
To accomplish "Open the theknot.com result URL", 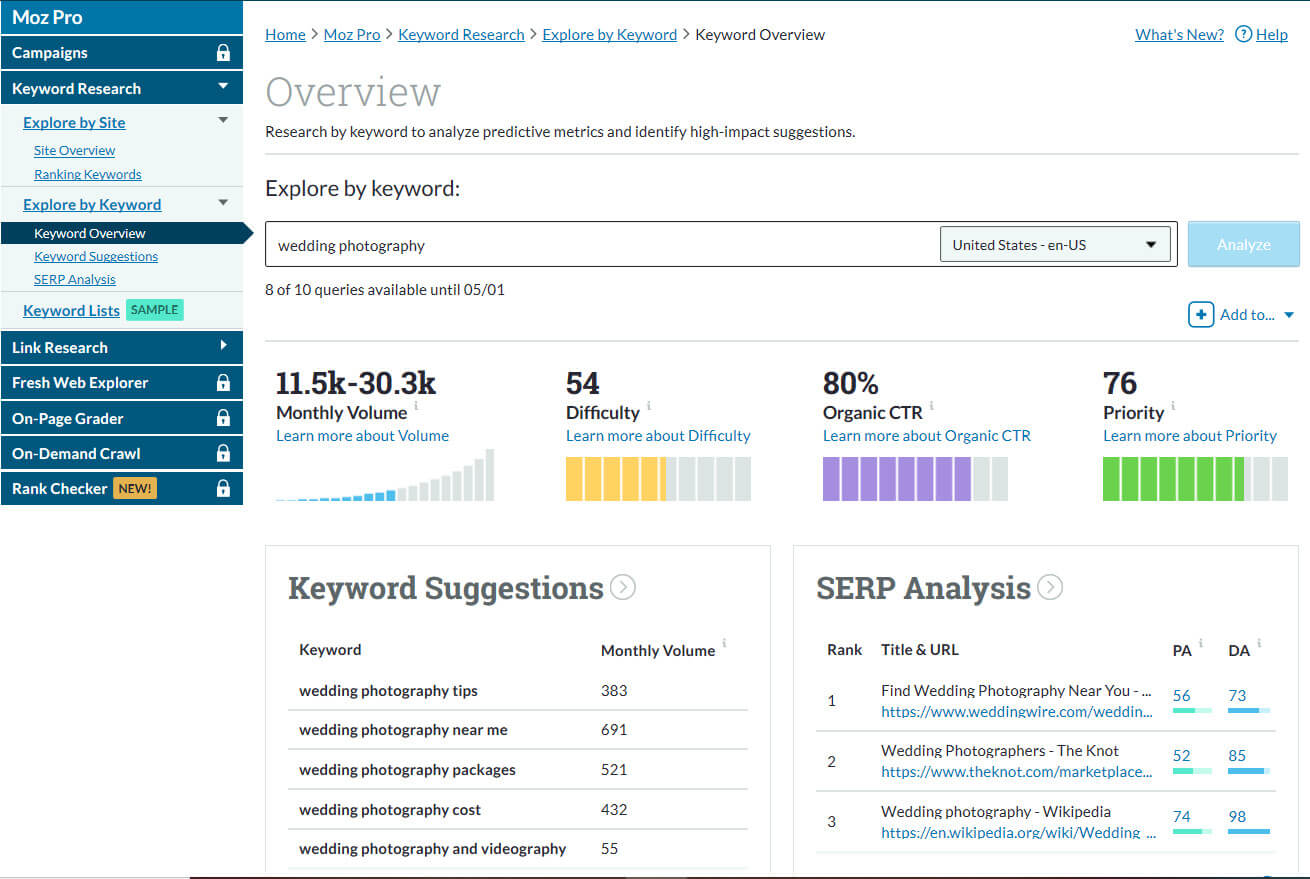I will (x=1016, y=771).
